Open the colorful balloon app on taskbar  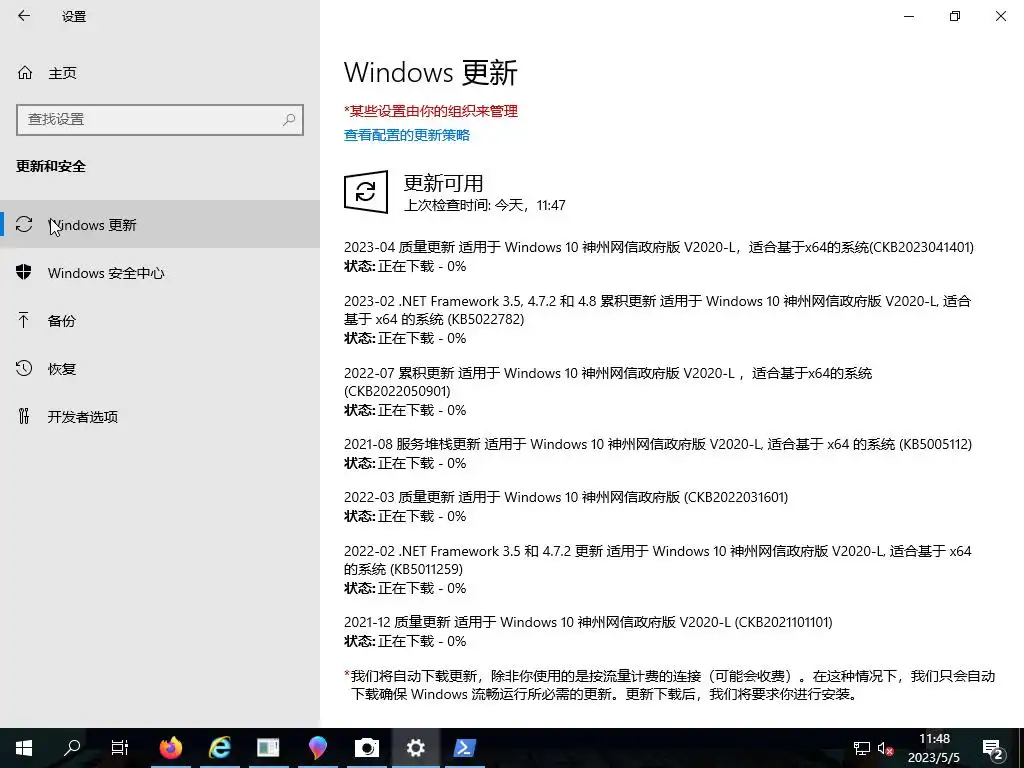[x=317, y=748]
